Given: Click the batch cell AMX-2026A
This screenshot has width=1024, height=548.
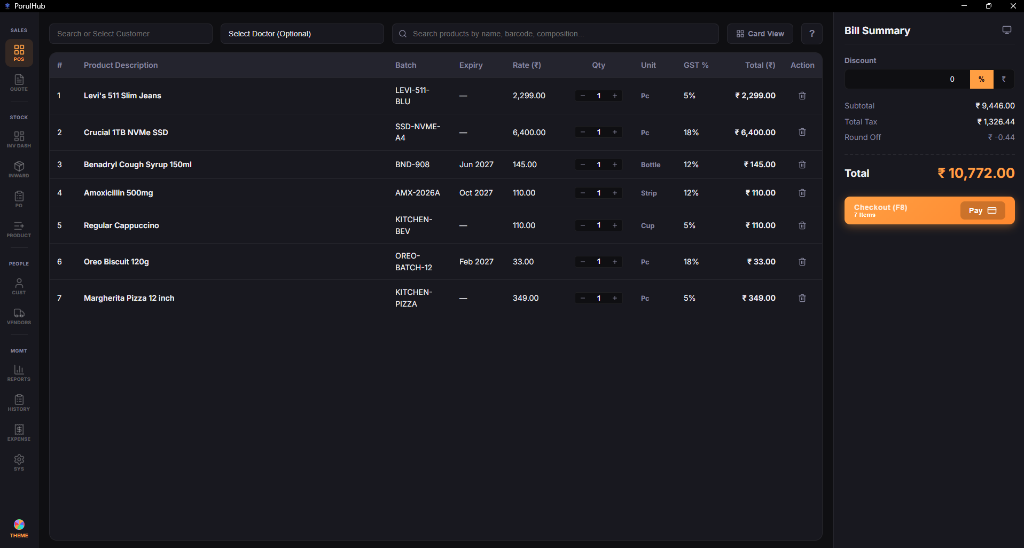Looking at the screenshot, I should (x=418, y=193).
